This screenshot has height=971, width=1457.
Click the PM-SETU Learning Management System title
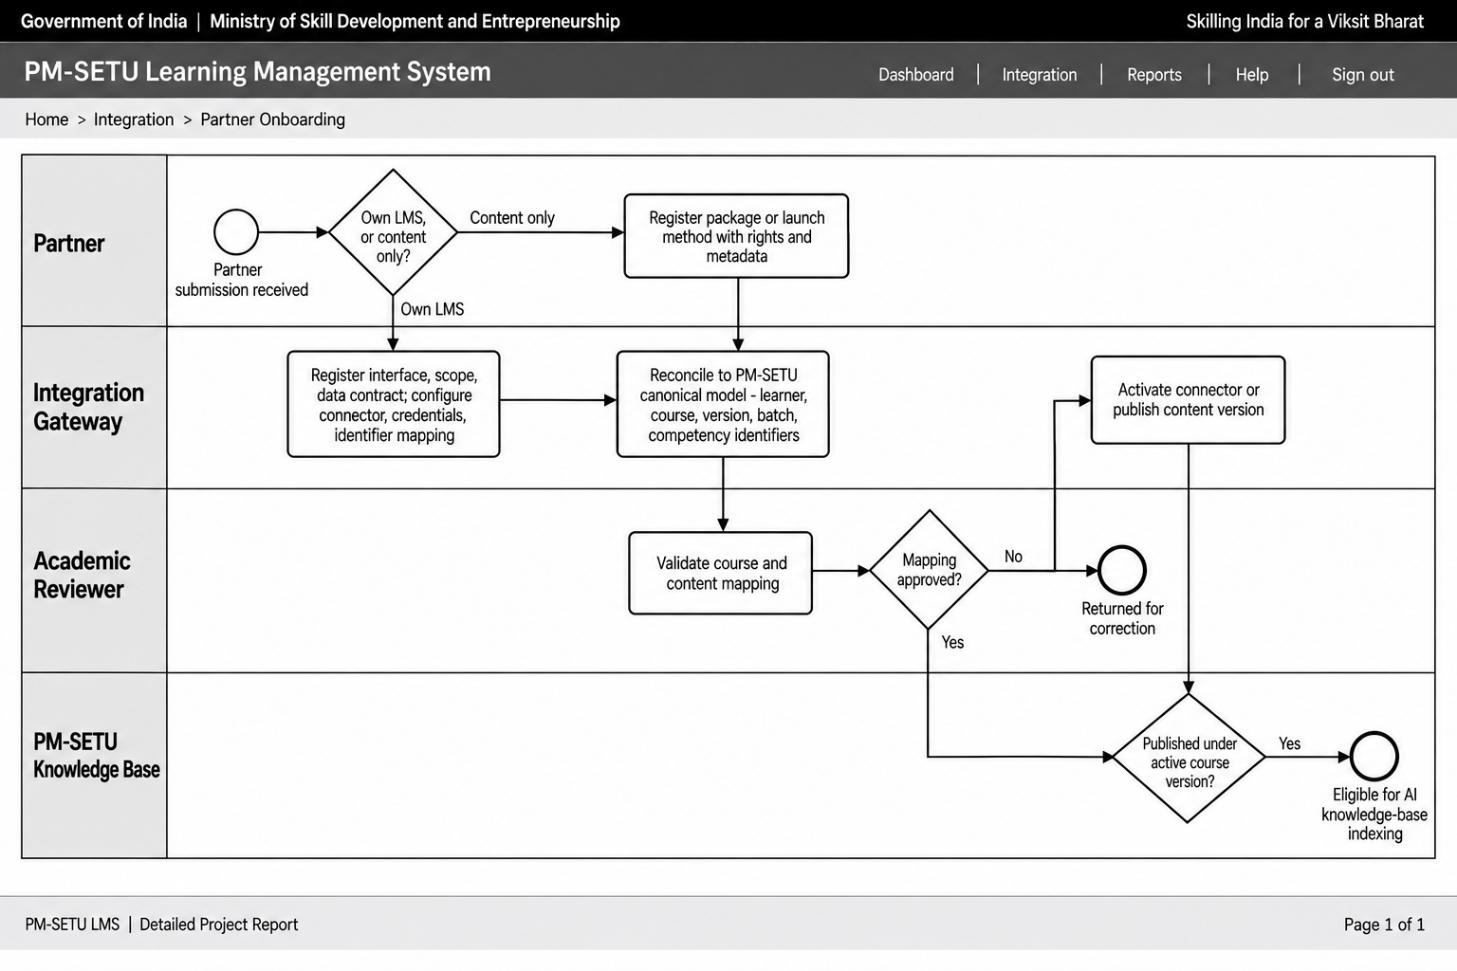pyautogui.click(x=257, y=72)
